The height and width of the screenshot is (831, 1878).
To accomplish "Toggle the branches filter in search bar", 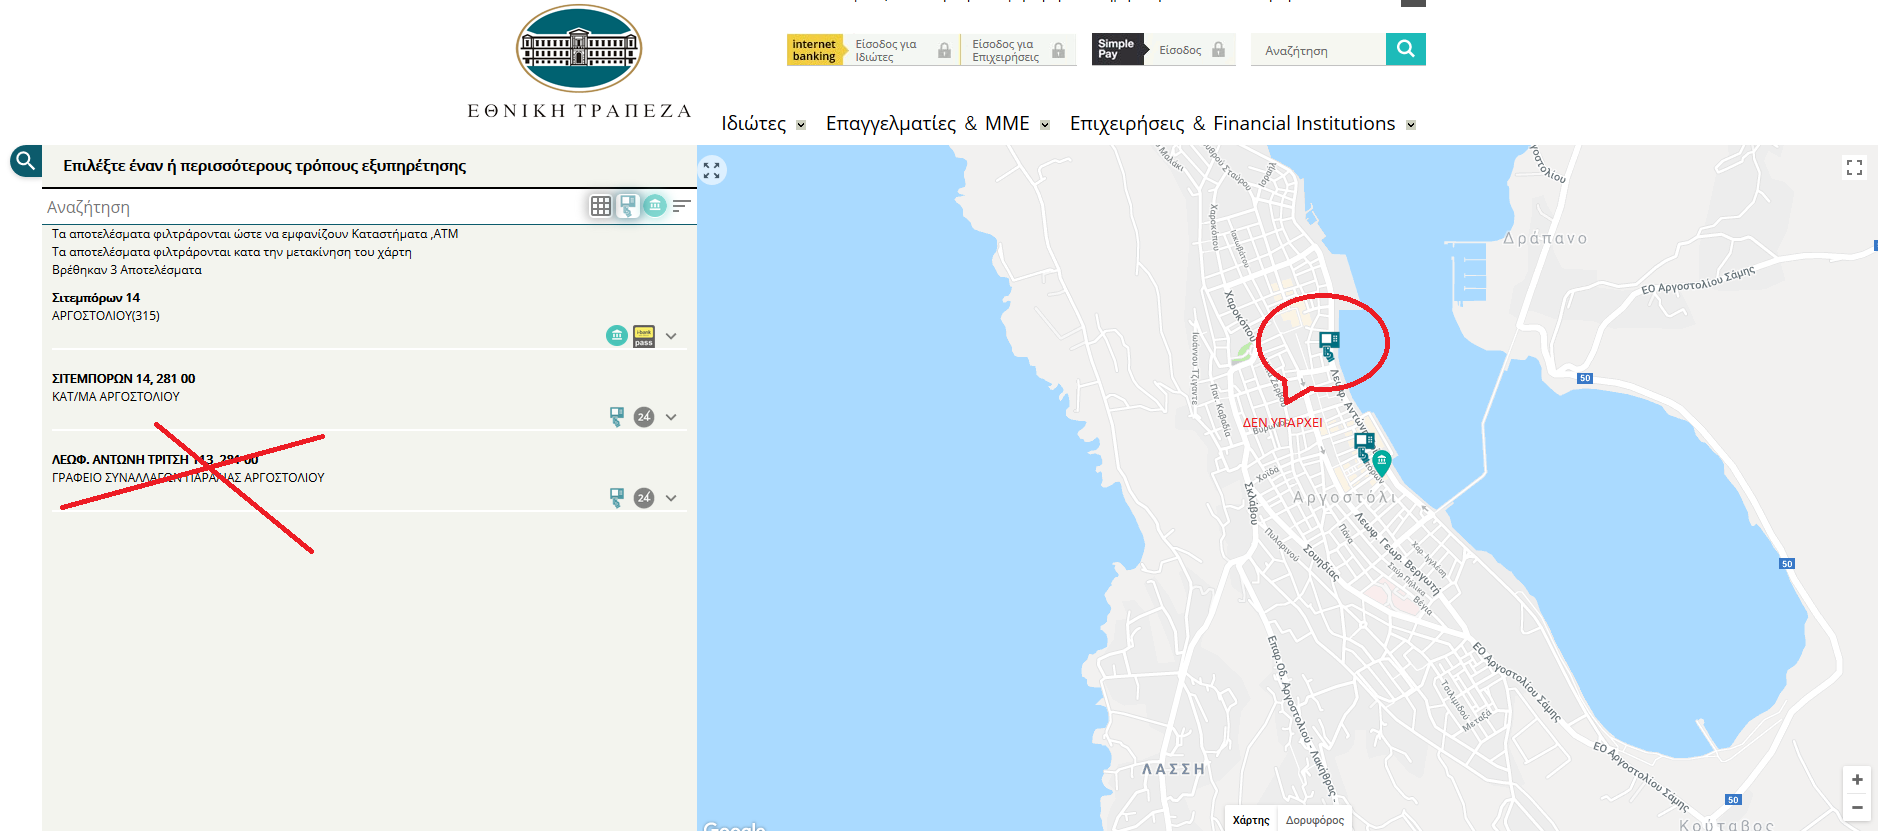I will [655, 206].
